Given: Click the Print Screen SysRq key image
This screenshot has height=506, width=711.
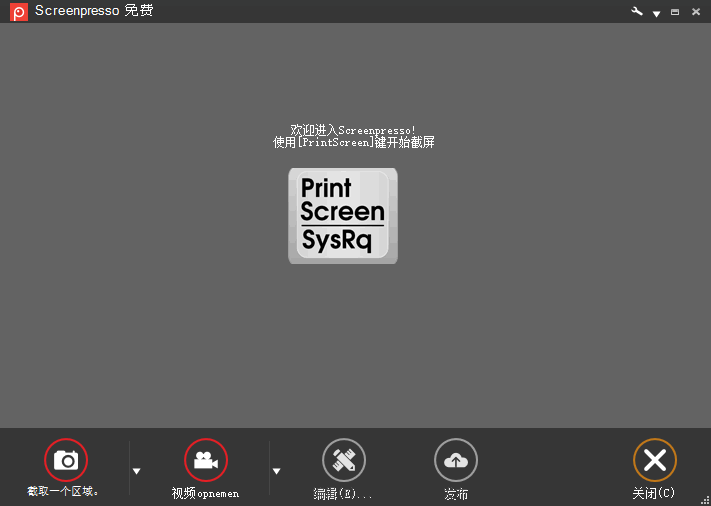Looking at the screenshot, I should pyautogui.click(x=343, y=216).
